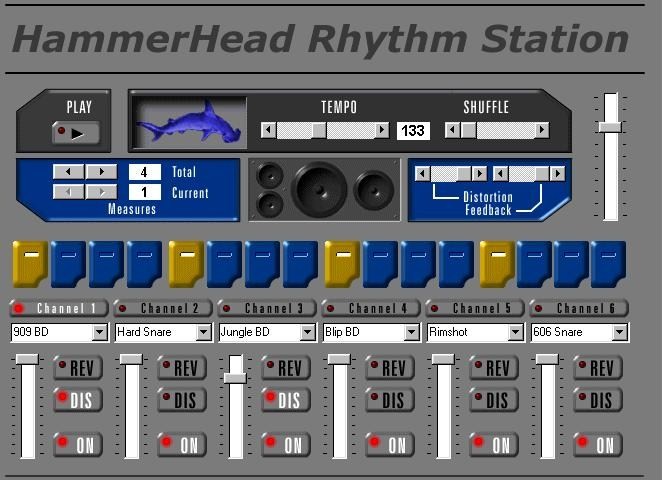This screenshot has height=480, width=662.
Task: Toggle the second step pad, blue
Action: [68, 264]
